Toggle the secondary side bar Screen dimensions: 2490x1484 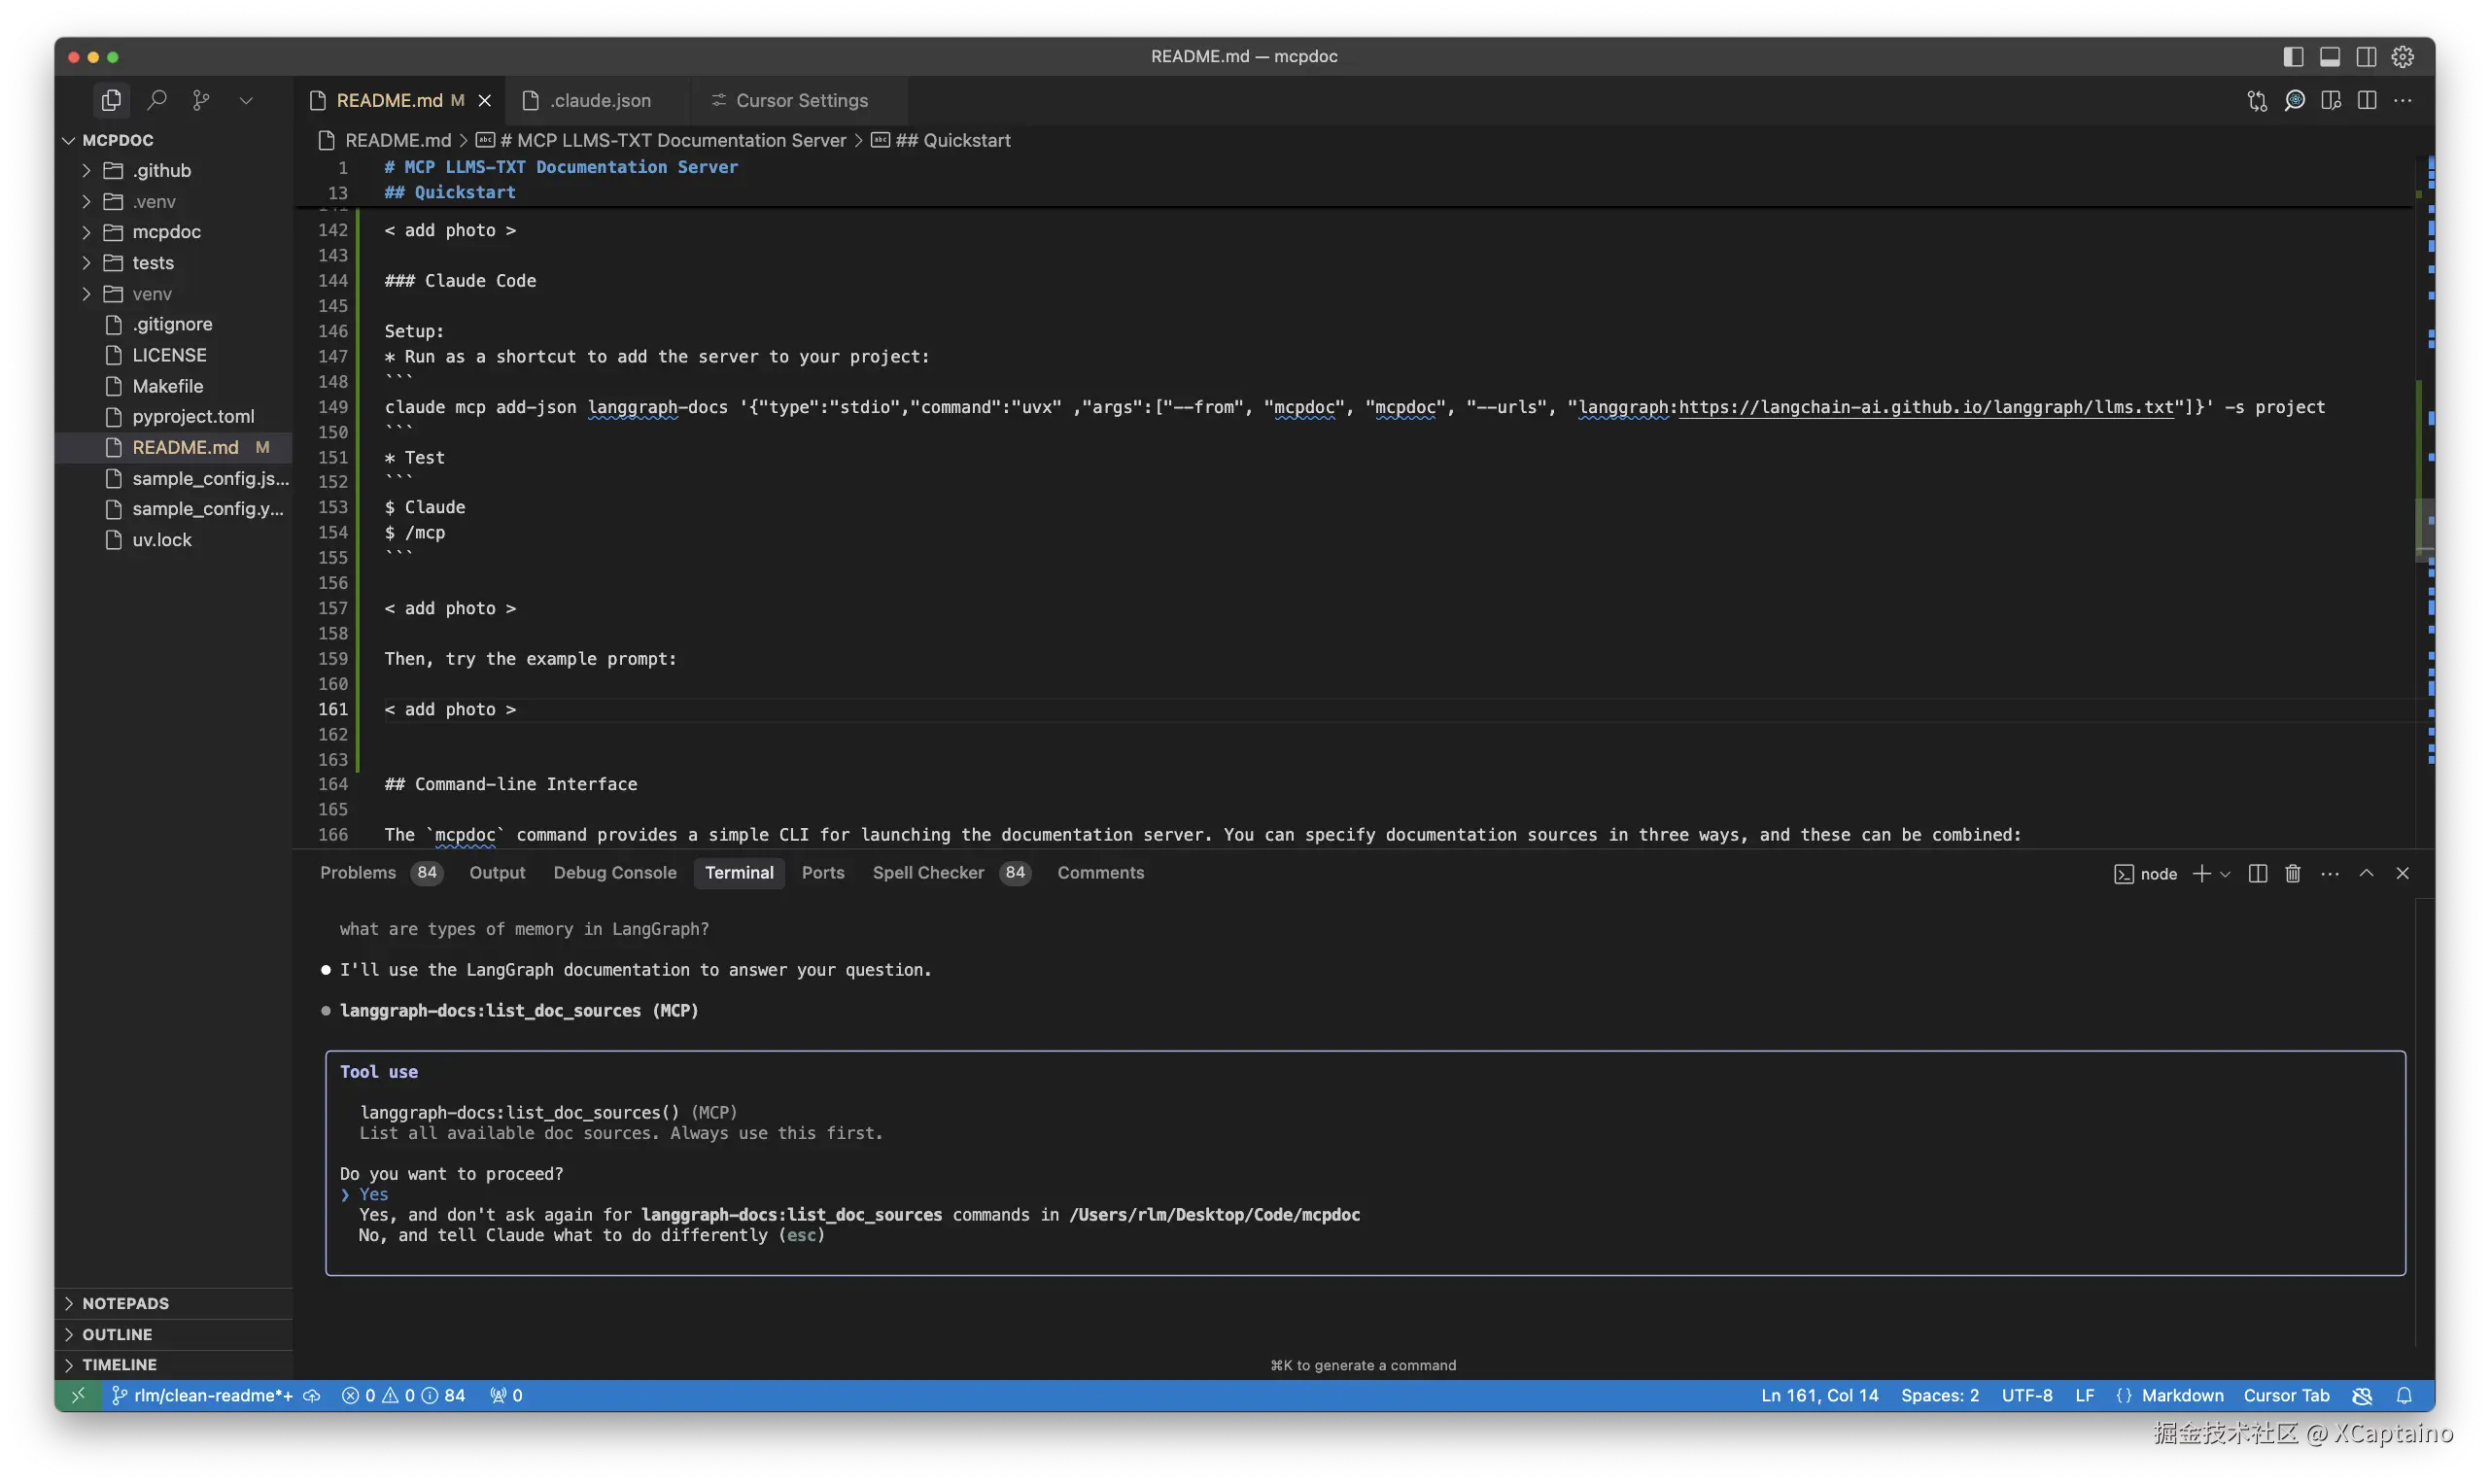[x=2367, y=56]
